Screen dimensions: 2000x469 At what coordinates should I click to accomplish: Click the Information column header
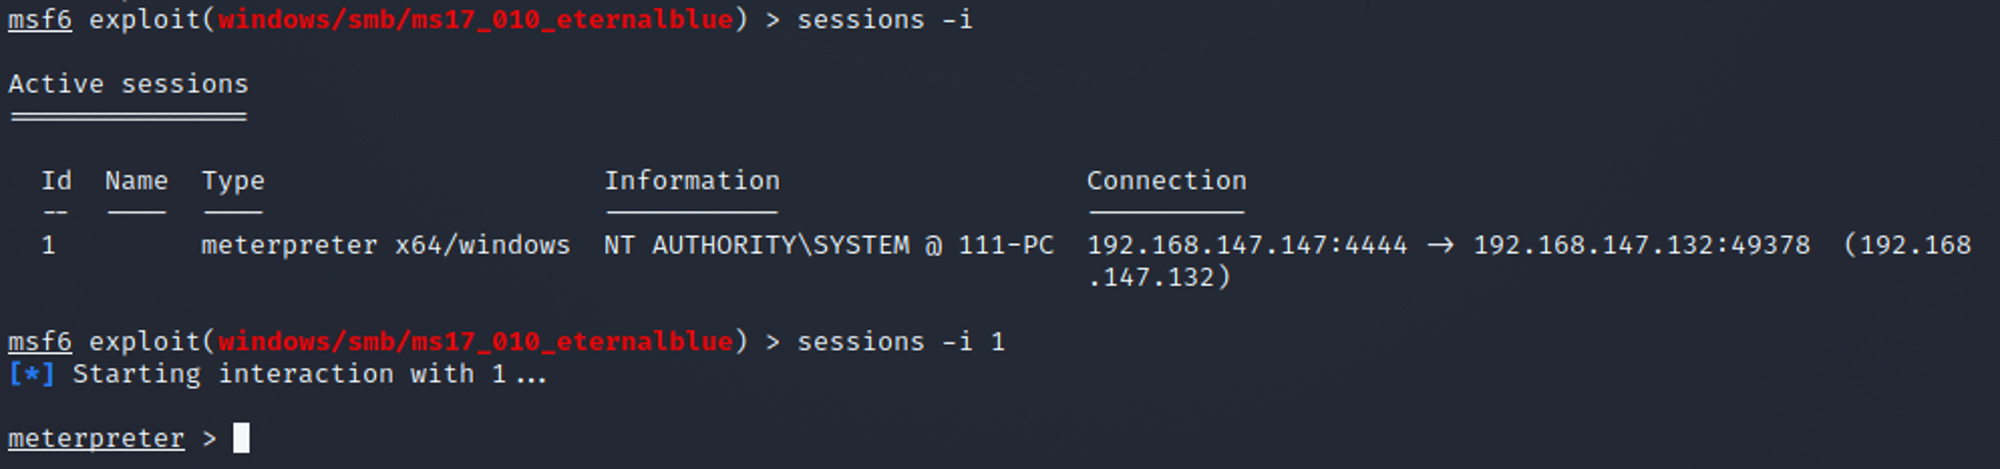coord(692,181)
